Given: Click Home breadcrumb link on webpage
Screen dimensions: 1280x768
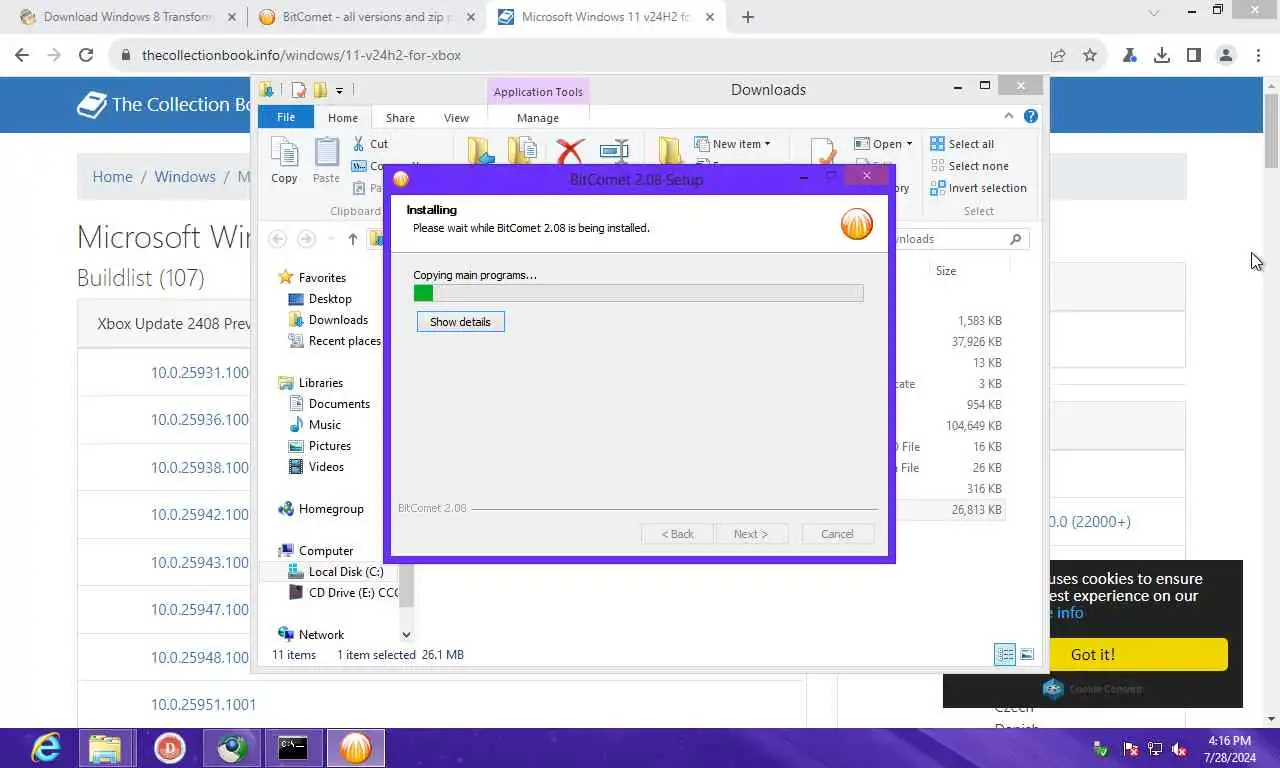Looking at the screenshot, I should click(x=112, y=177).
